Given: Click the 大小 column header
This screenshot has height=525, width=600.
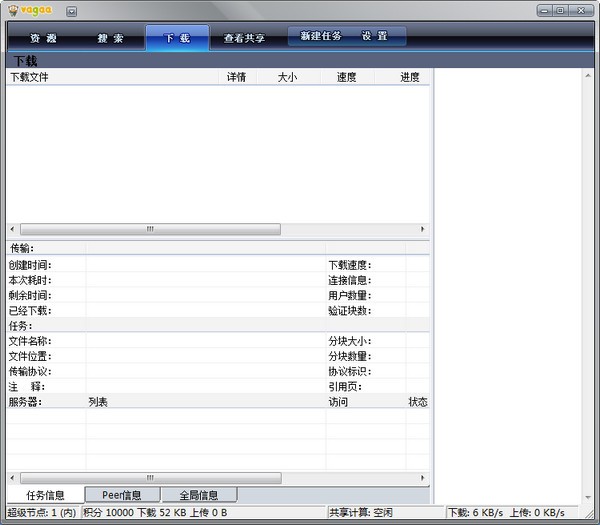Looking at the screenshot, I should pyautogui.click(x=288, y=77).
